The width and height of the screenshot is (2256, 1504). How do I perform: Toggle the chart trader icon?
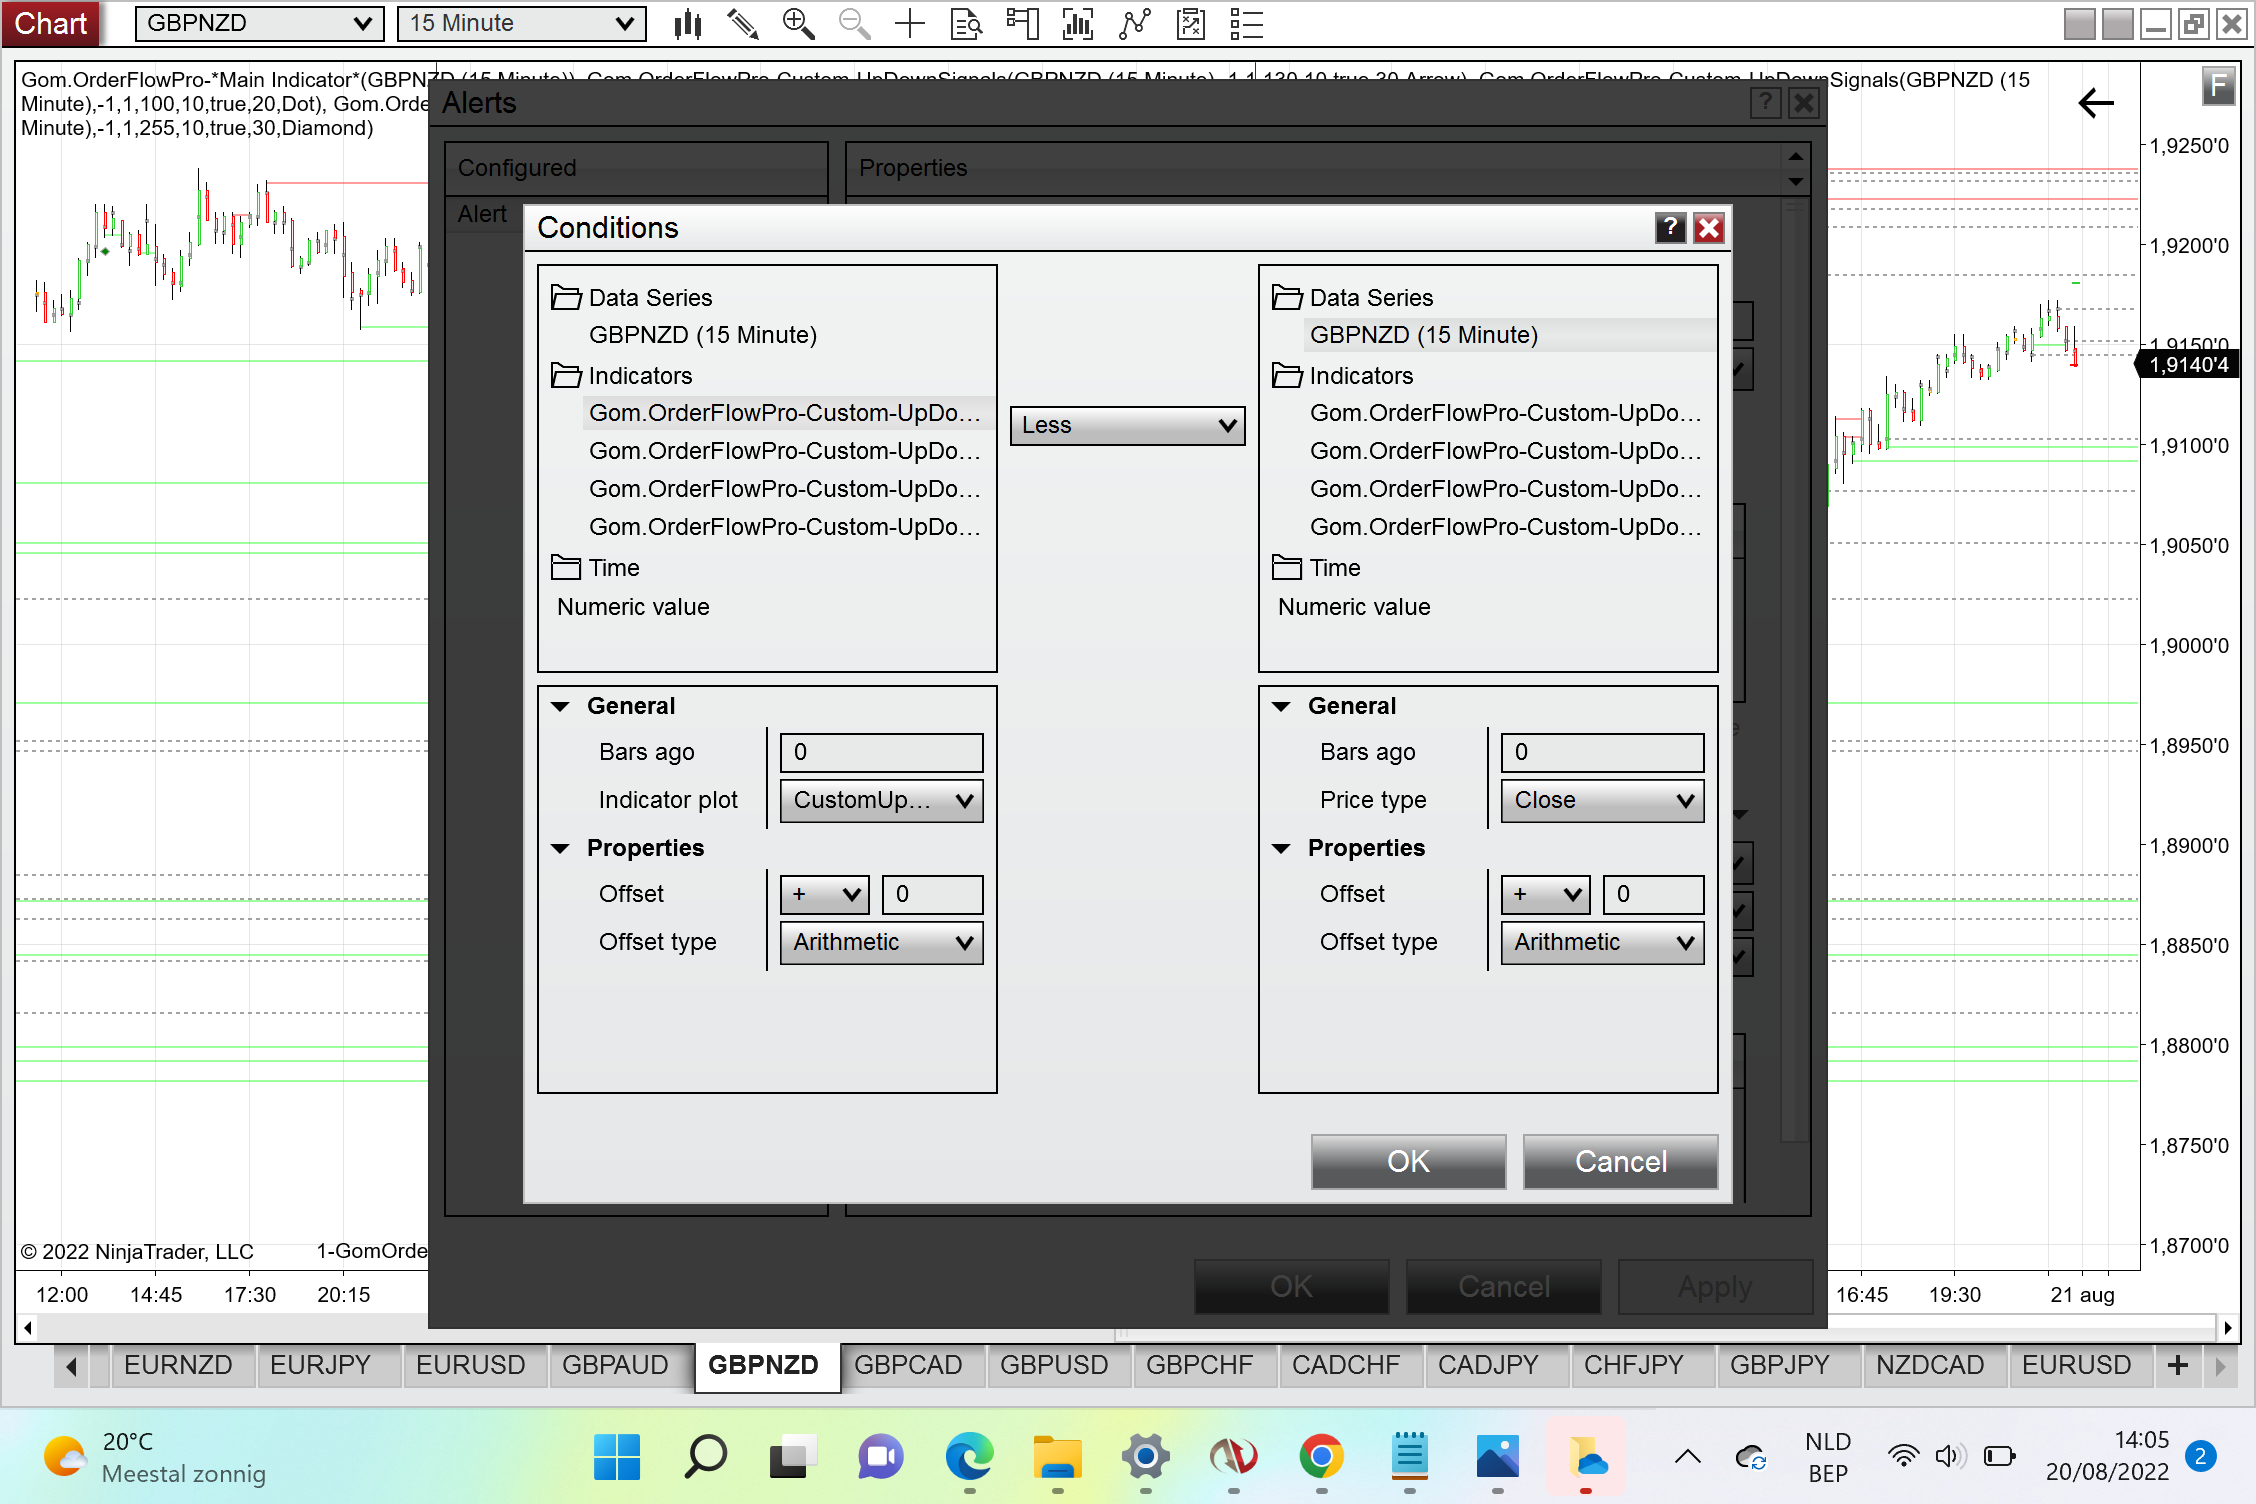[1022, 23]
